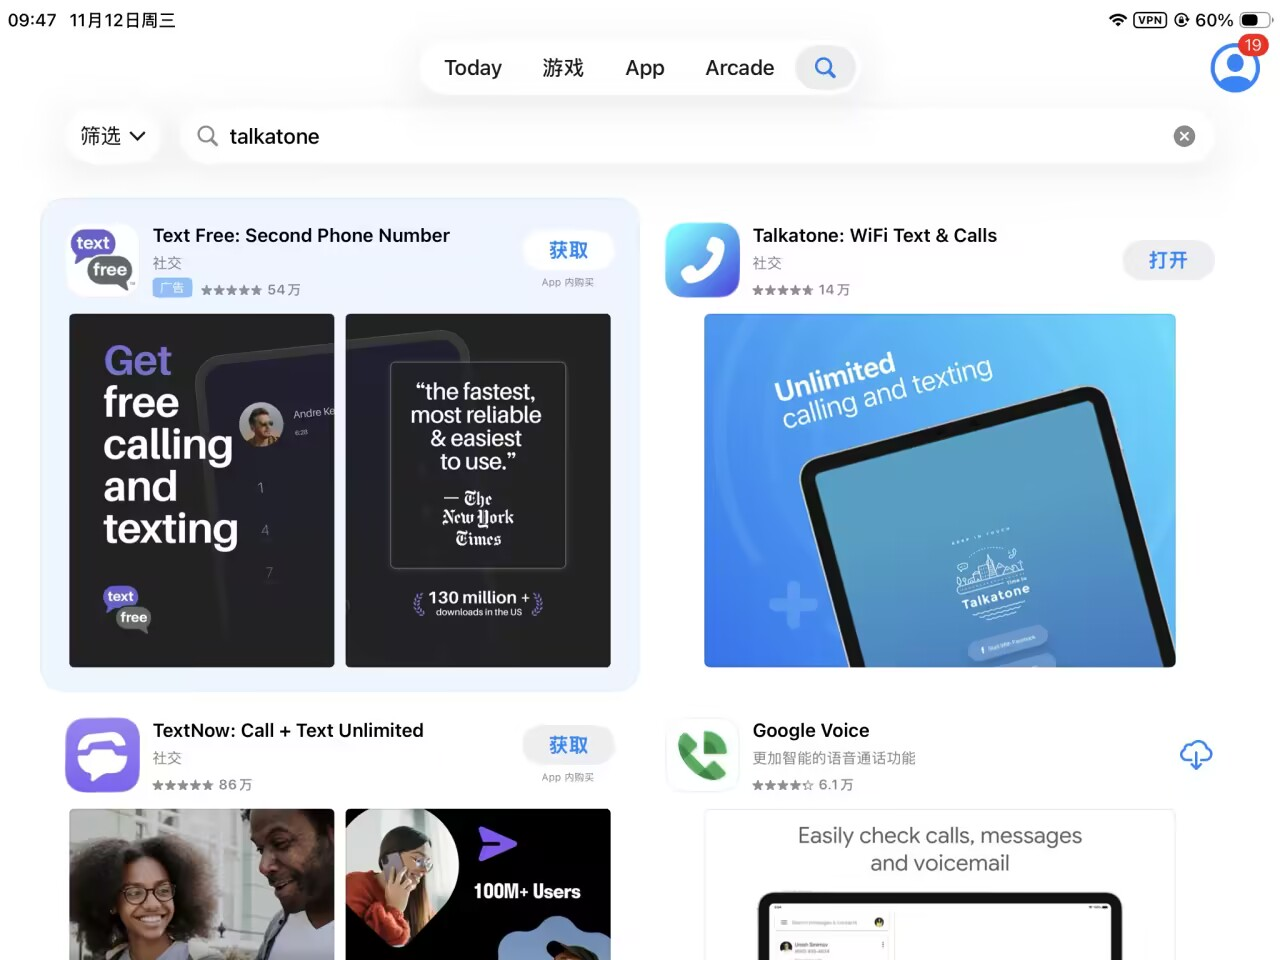This screenshot has height=960, width=1280.
Task: Redownload Google Voice via cloud icon
Action: tap(1195, 754)
